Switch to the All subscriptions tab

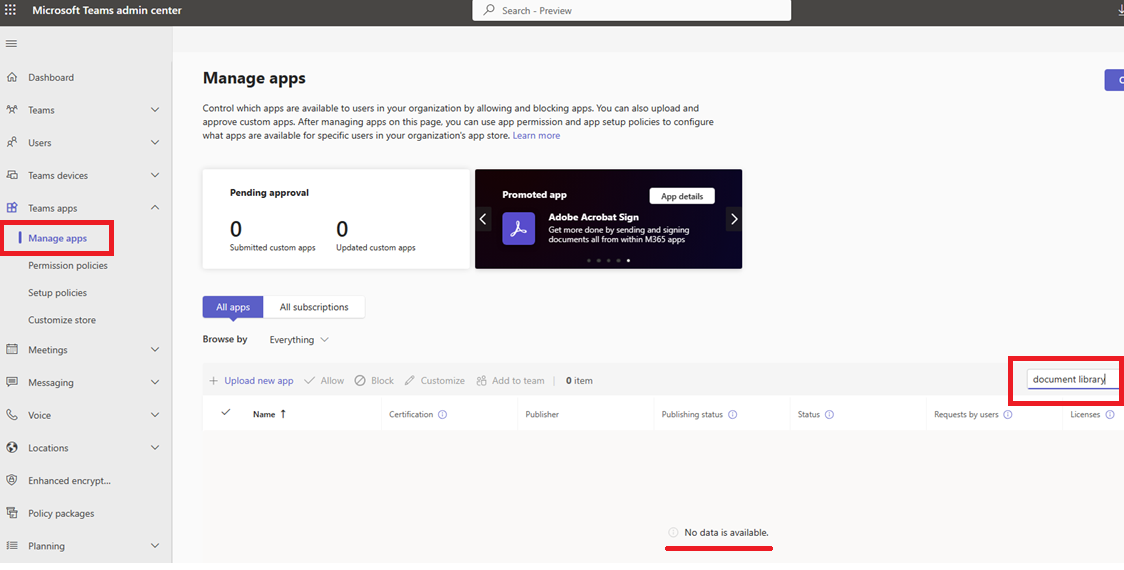click(x=314, y=307)
